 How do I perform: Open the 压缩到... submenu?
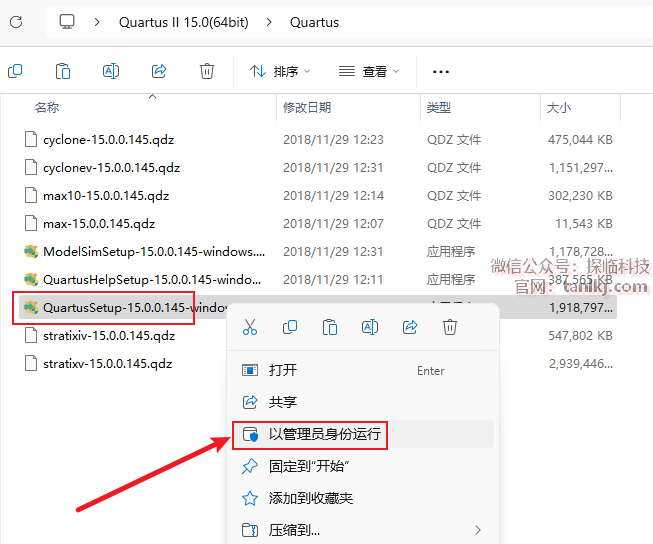click(x=362, y=530)
